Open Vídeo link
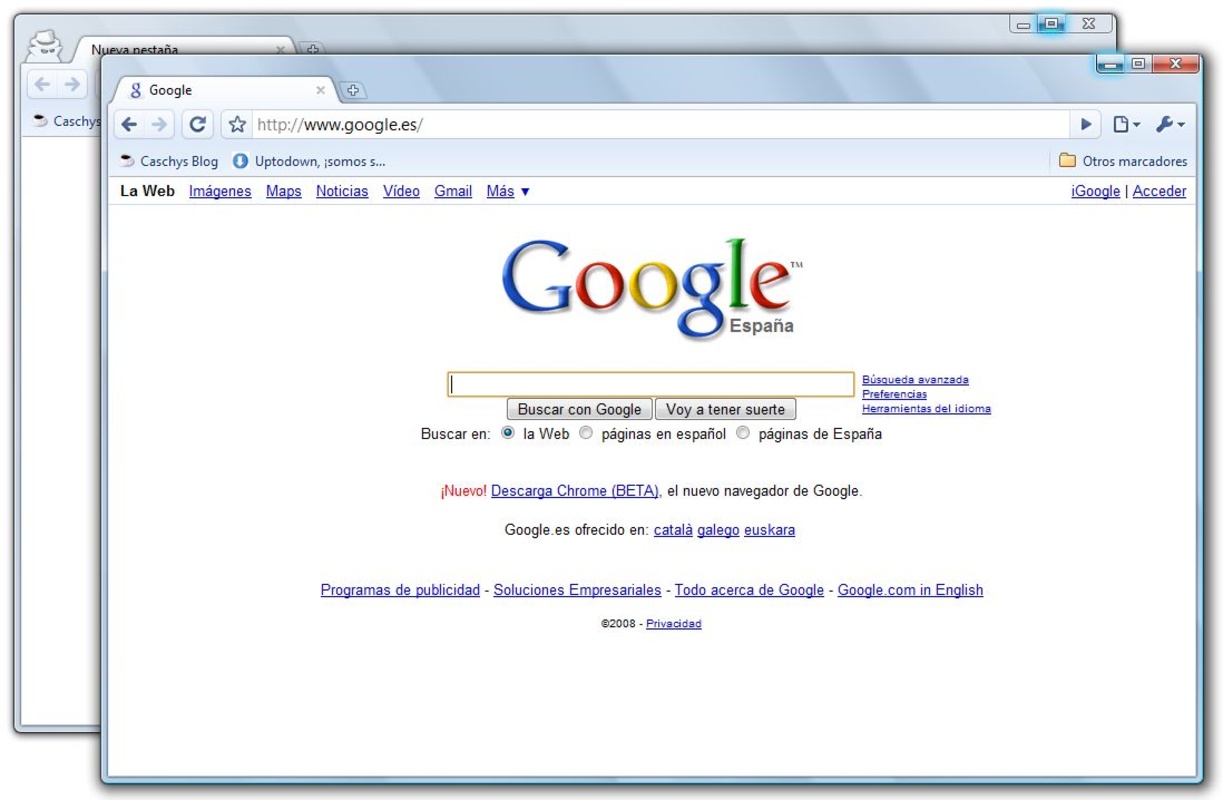The image size is (1223, 800). click(401, 191)
